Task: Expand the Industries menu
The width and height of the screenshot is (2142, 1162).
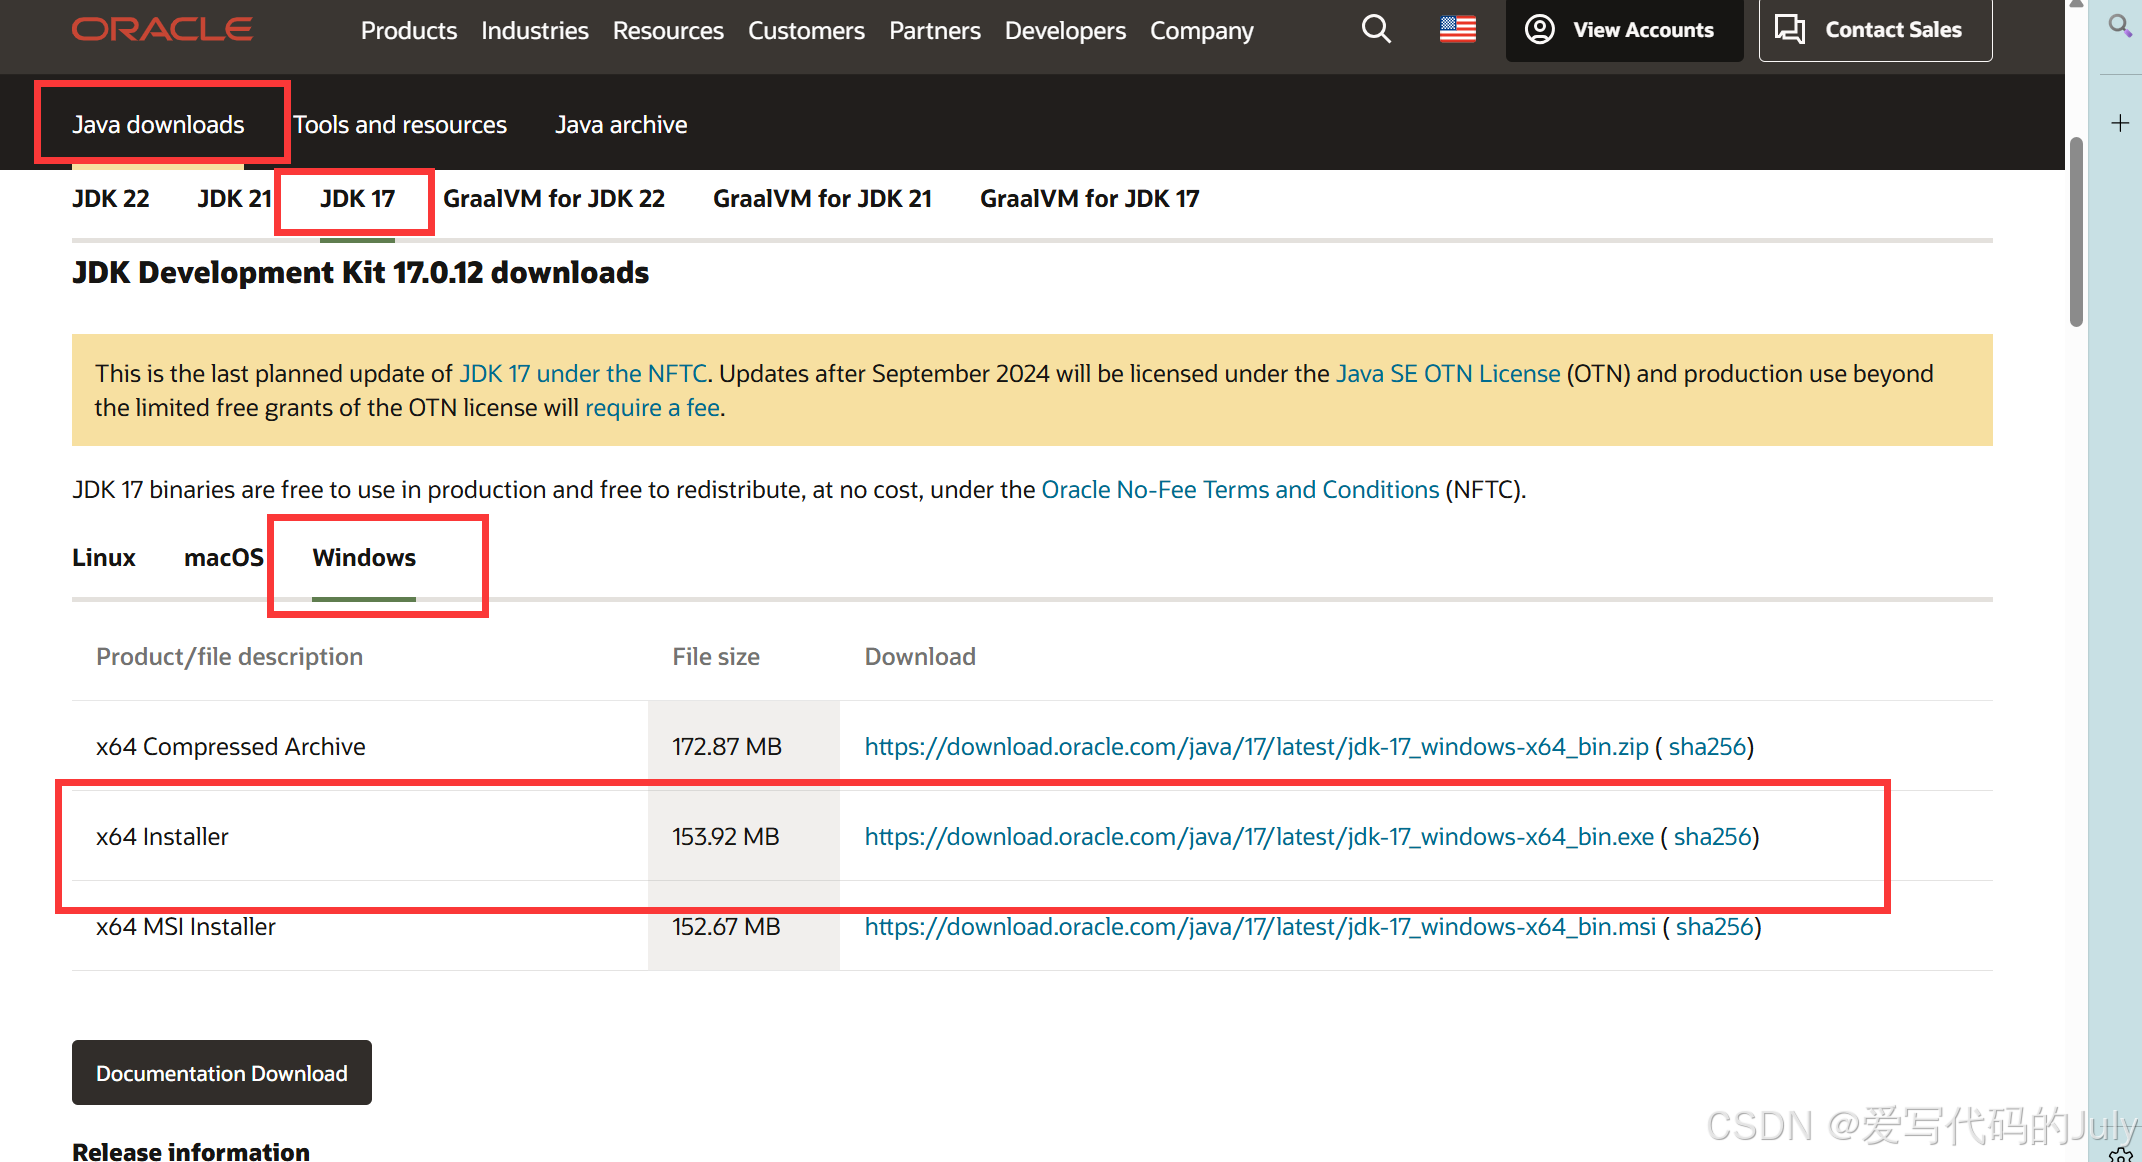Action: point(534,31)
